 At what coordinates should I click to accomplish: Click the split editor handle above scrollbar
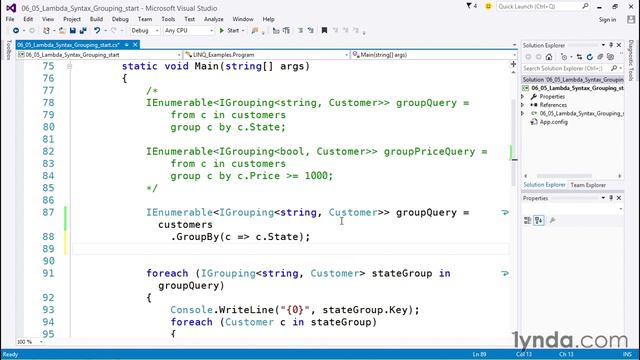click(513, 64)
